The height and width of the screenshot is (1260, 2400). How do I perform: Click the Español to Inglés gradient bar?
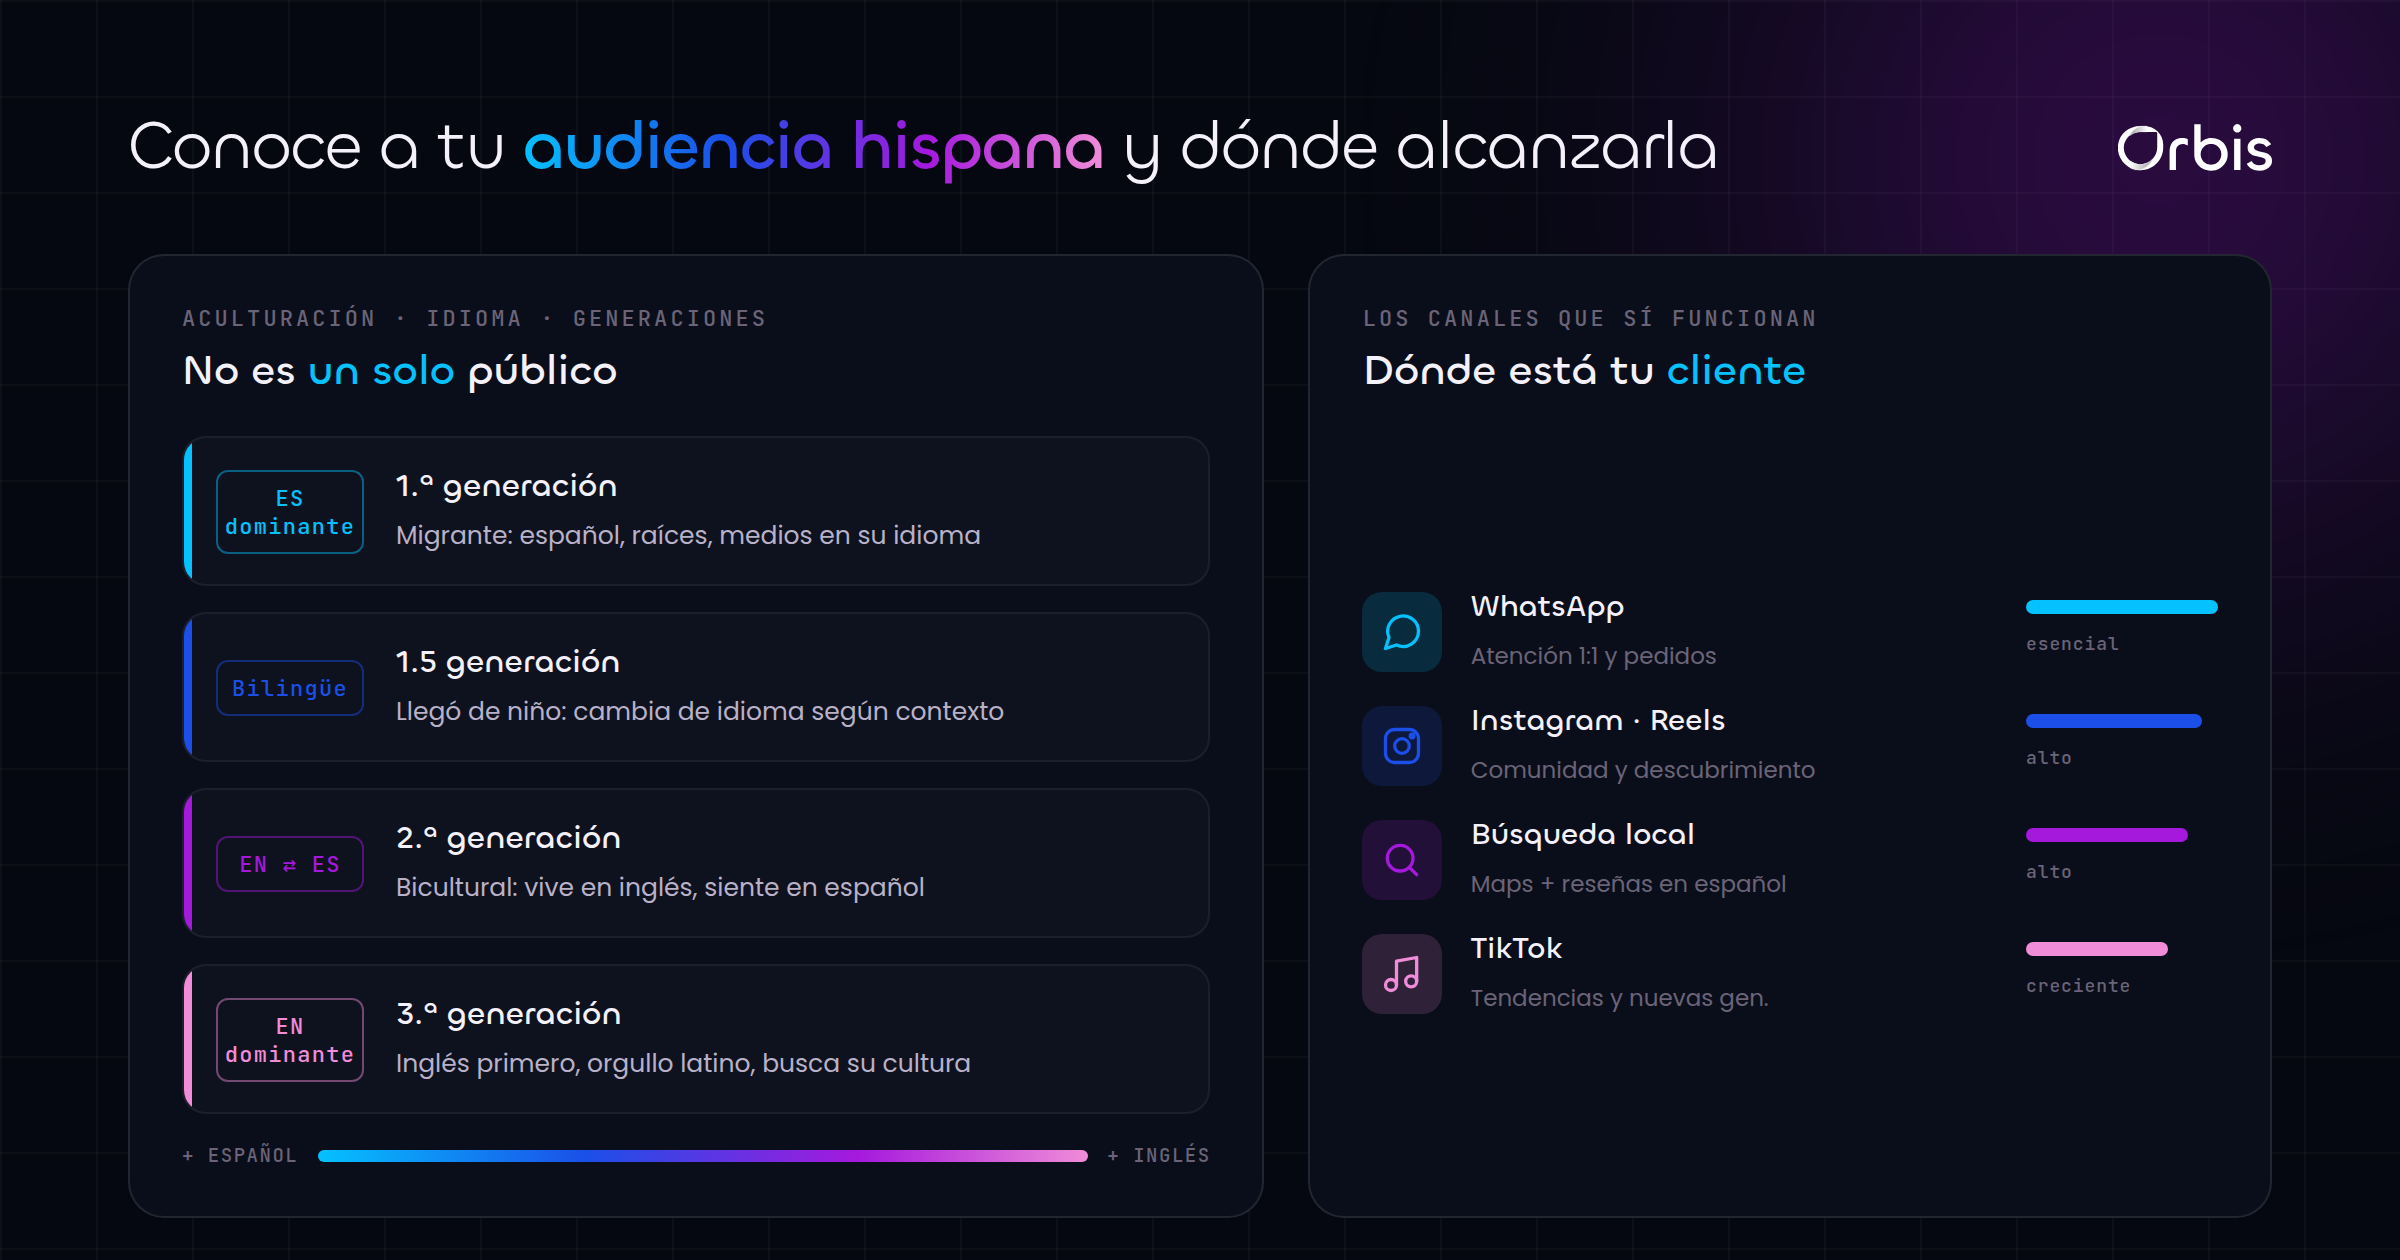coord(703,1156)
